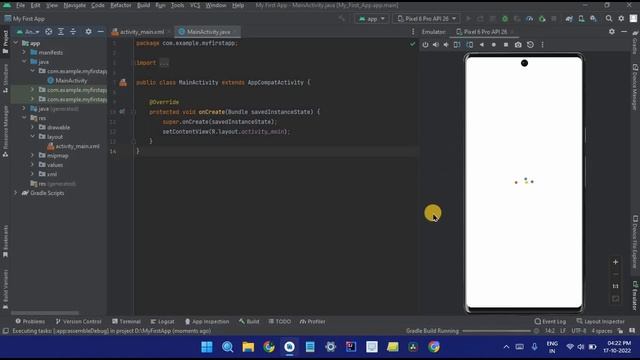Image resolution: width=640 pixels, height=360 pixels.
Task: Open the VCS menu
Action: 195,5
